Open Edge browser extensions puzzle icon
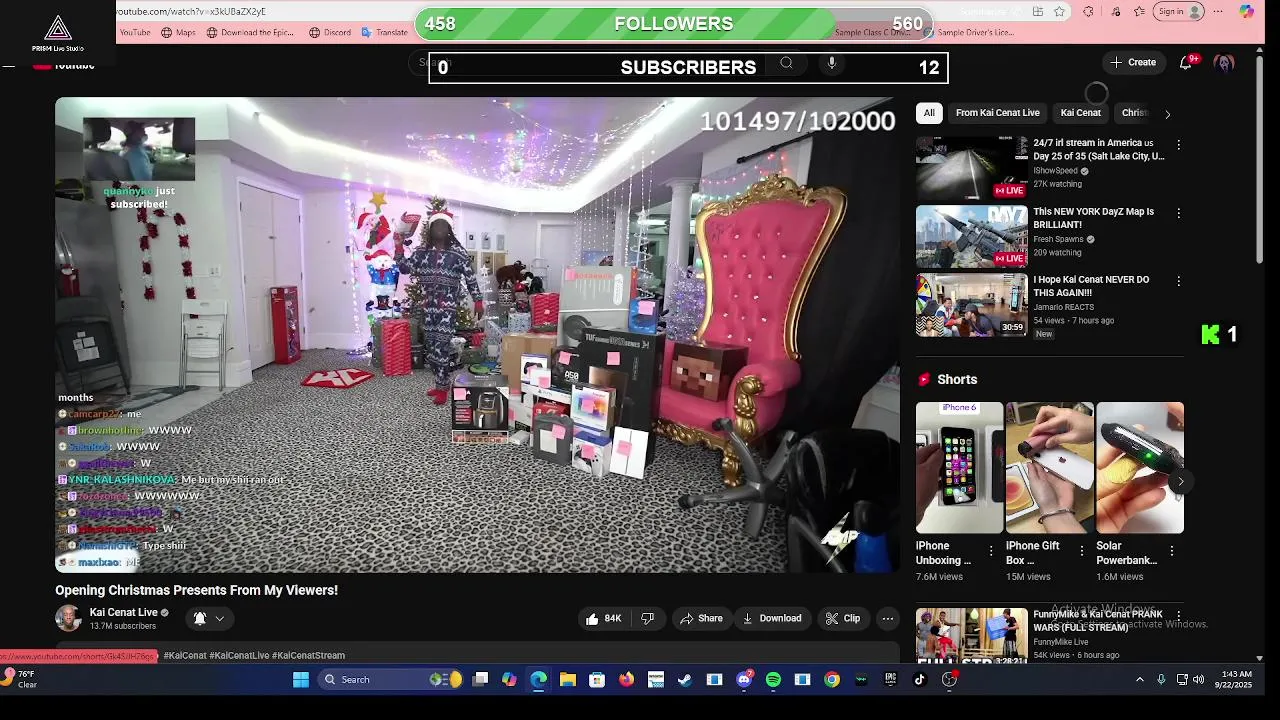This screenshot has width=1280, height=720. 1088,11
